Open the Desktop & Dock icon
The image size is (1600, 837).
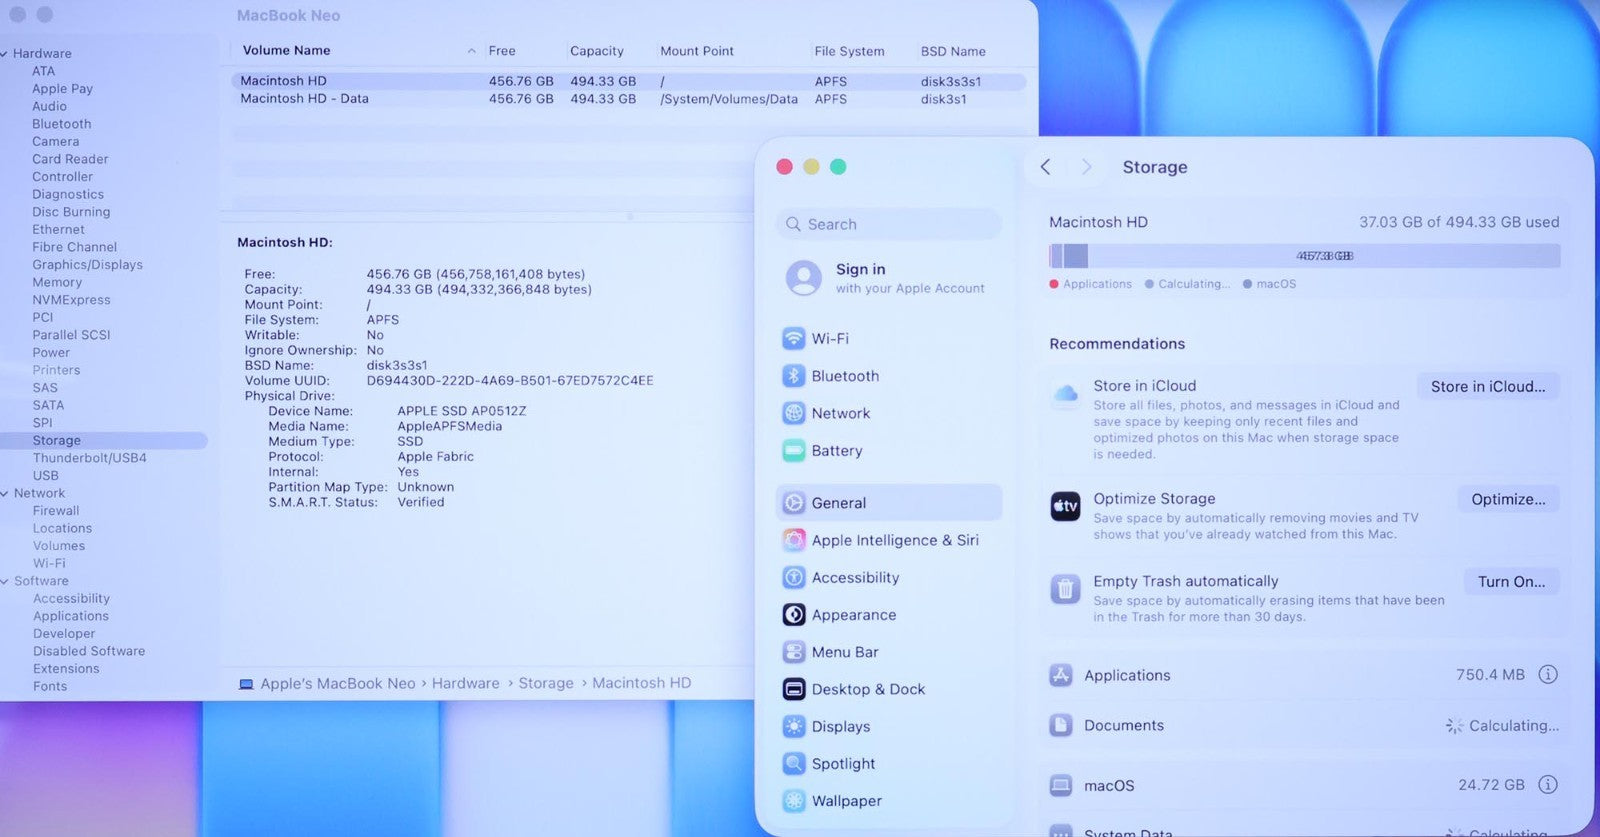[x=794, y=689]
